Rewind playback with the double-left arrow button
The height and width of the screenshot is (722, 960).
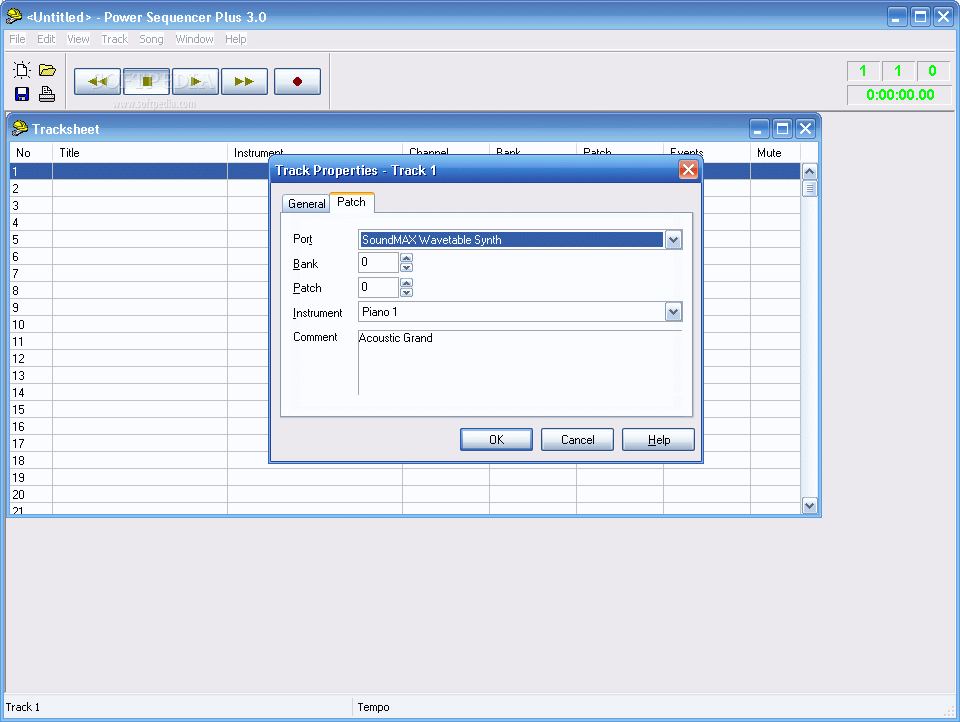pos(97,81)
